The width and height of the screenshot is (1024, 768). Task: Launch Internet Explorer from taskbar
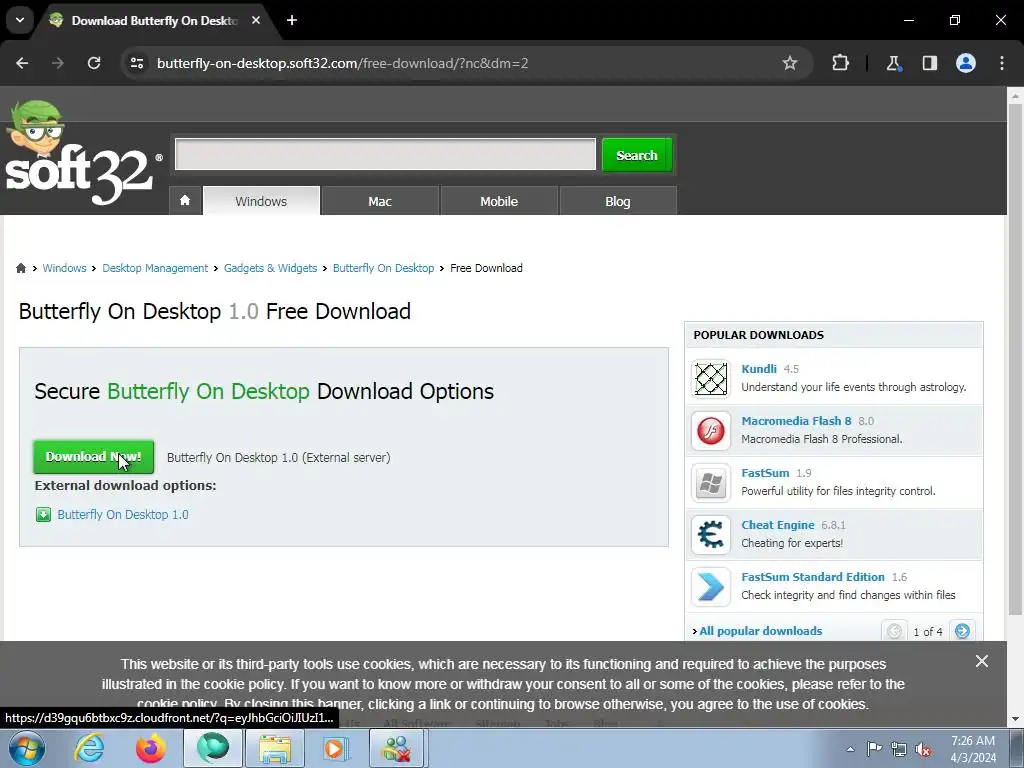[89, 748]
